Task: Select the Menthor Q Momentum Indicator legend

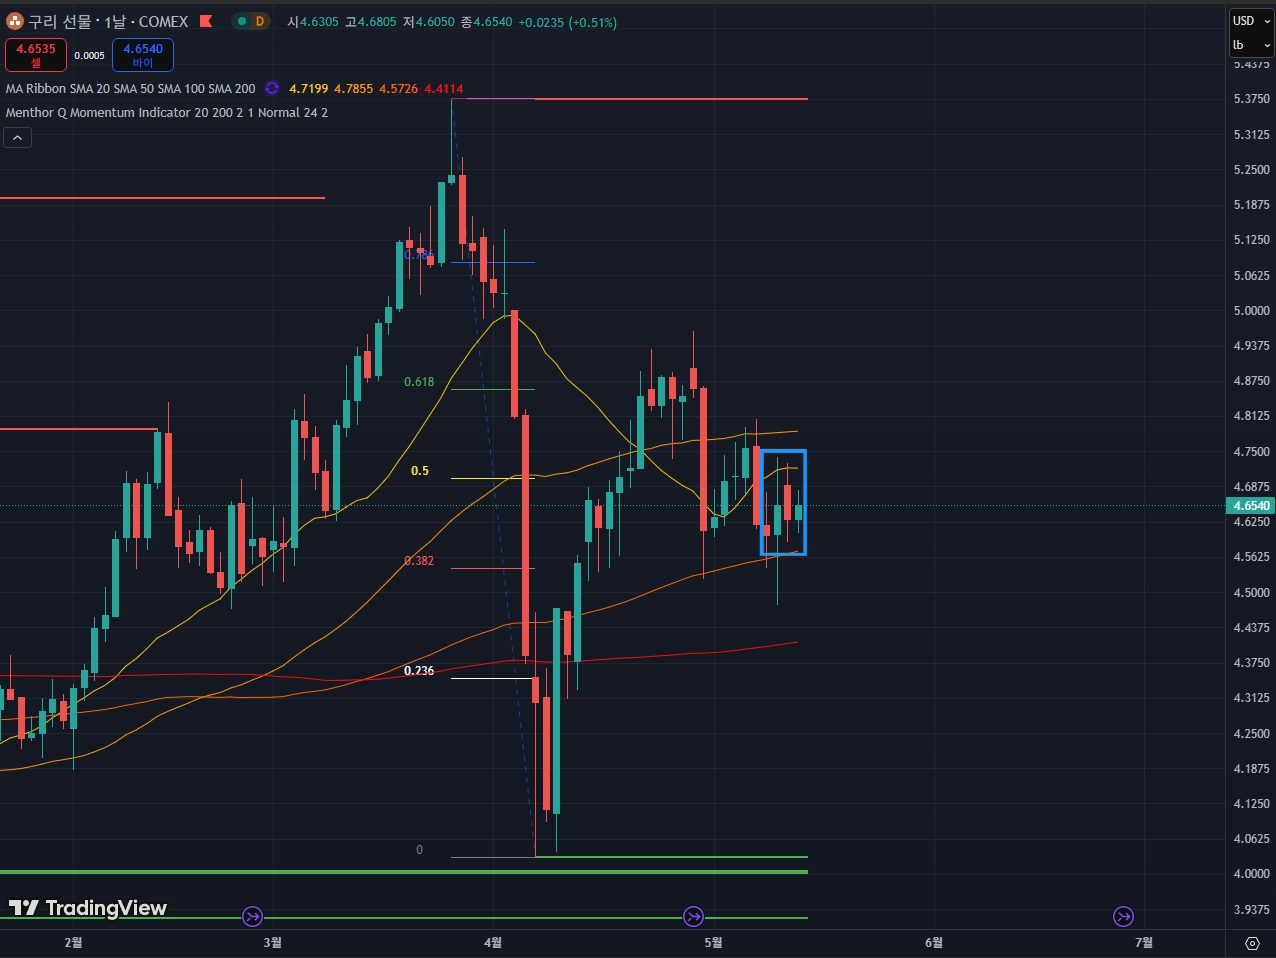Action: coord(166,113)
